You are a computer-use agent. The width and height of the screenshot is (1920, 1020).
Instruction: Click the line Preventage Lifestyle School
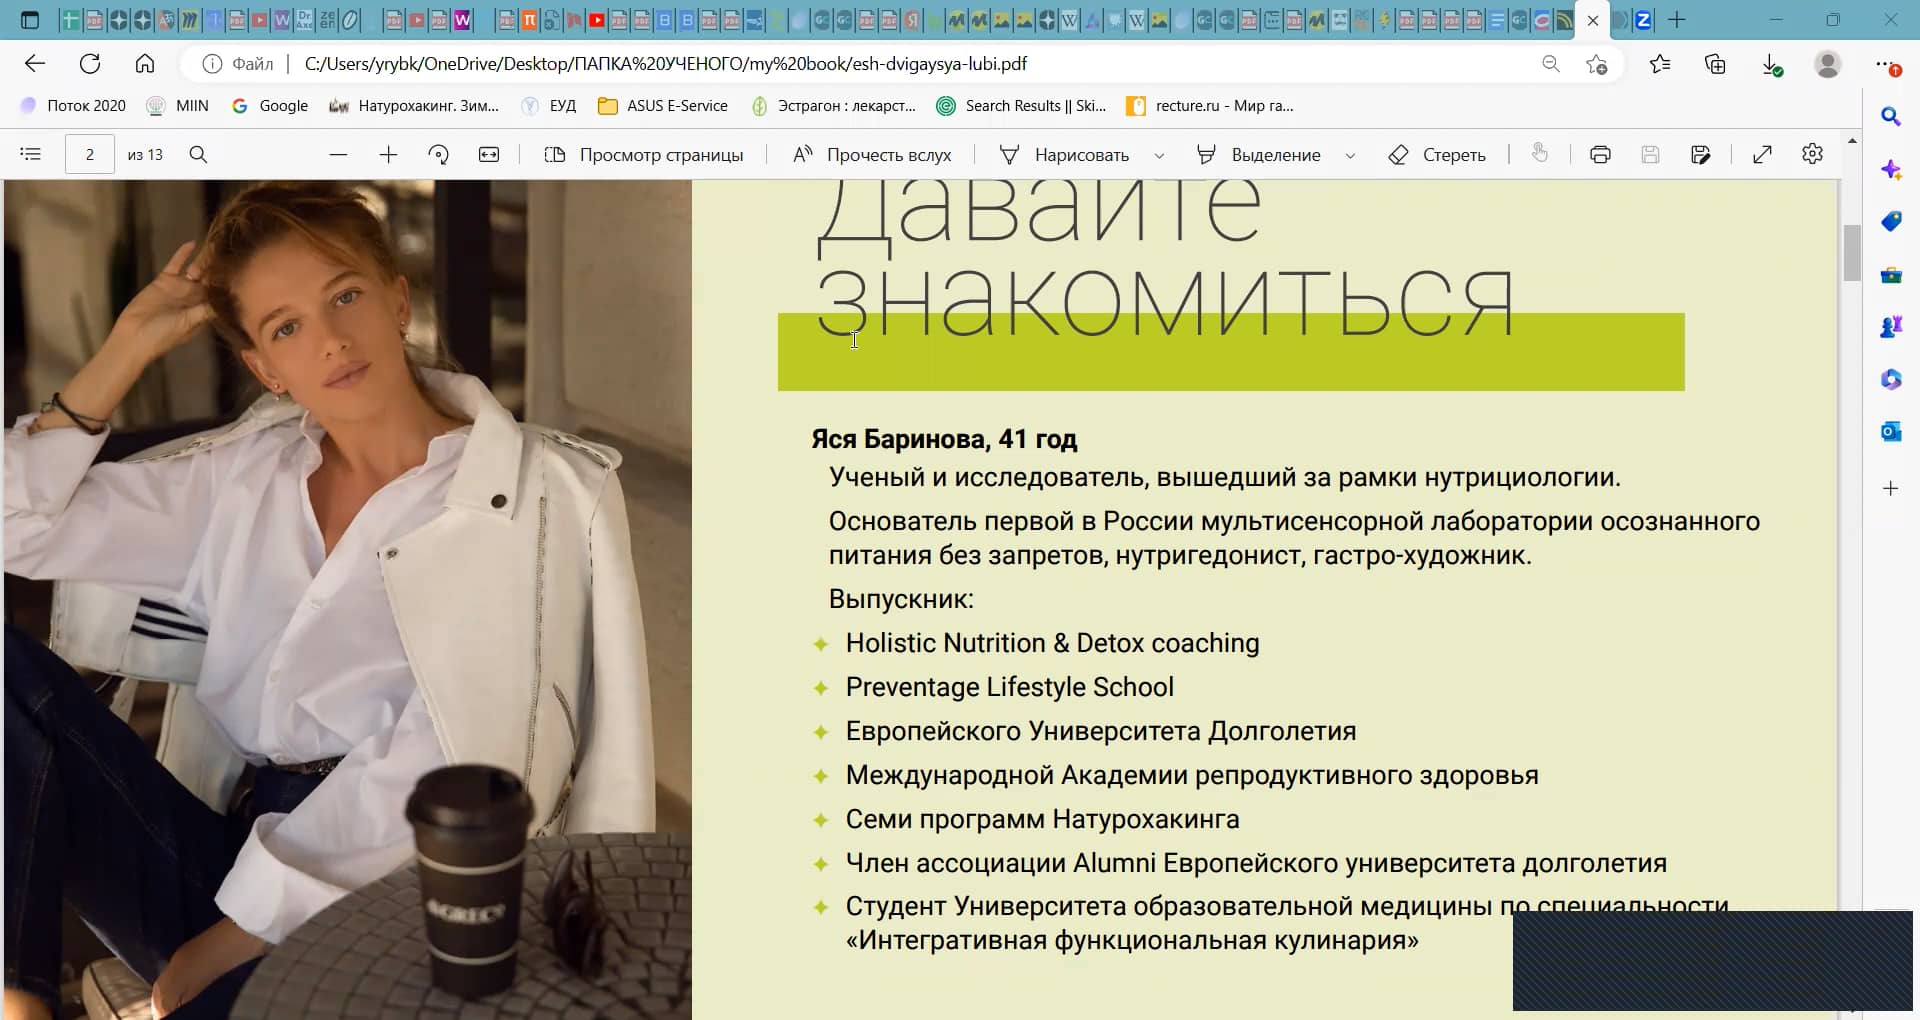[1010, 687]
